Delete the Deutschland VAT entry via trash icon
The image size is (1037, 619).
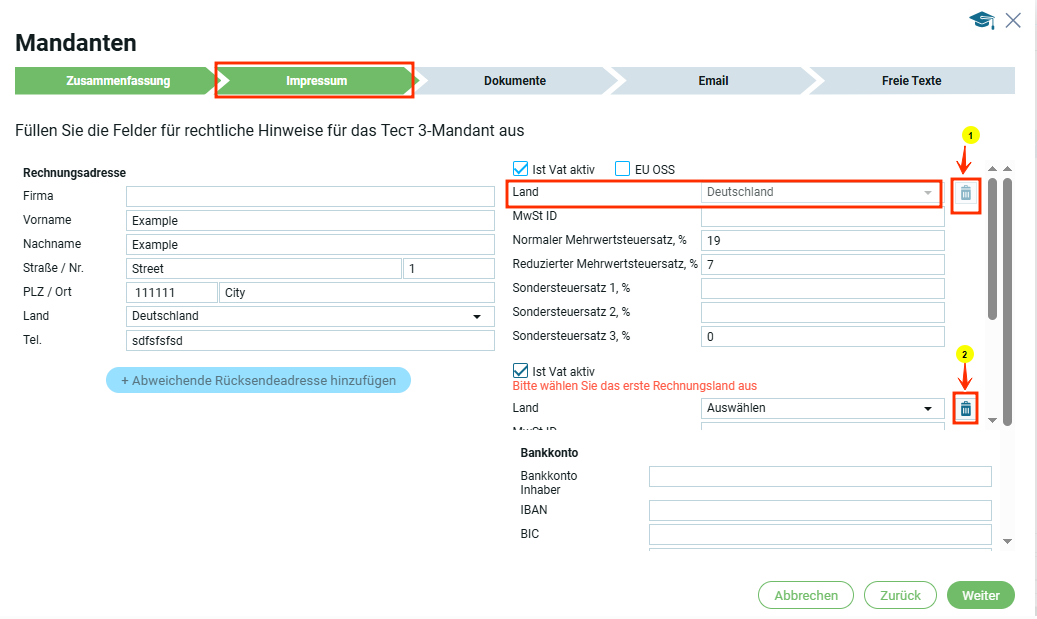click(966, 193)
